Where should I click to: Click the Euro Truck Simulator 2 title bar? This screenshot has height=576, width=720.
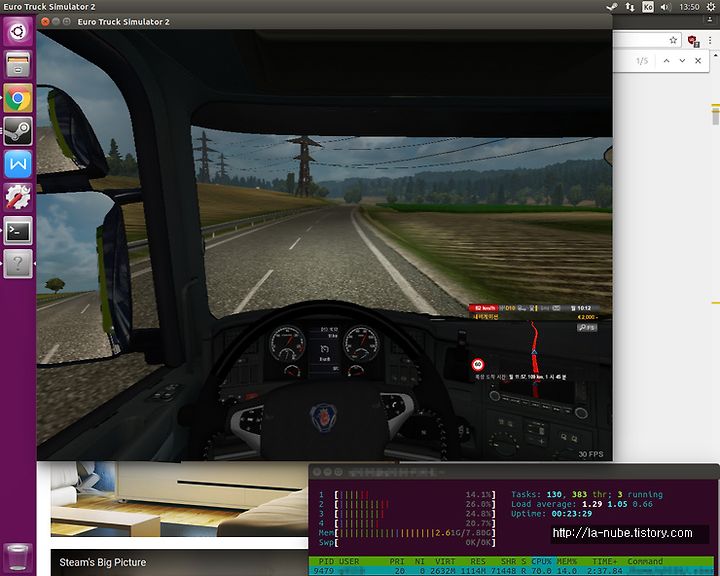(324, 22)
